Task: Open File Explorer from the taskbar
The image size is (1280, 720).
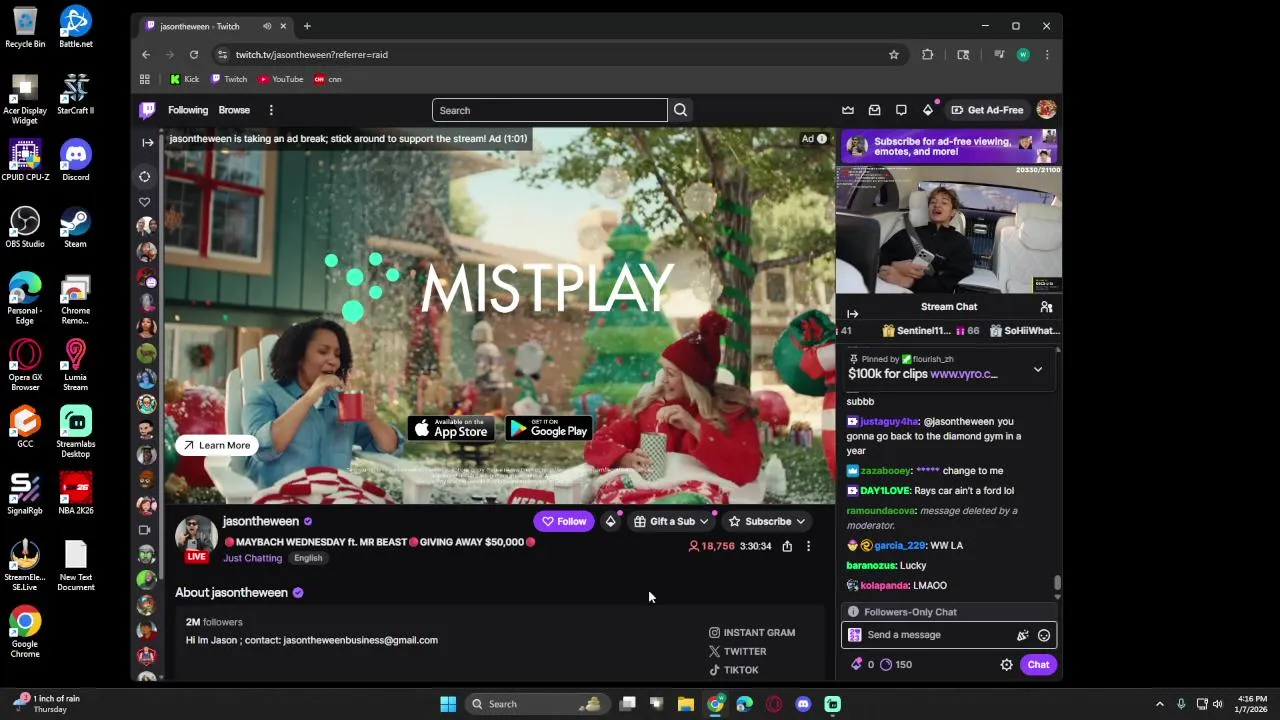Action: click(686, 704)
